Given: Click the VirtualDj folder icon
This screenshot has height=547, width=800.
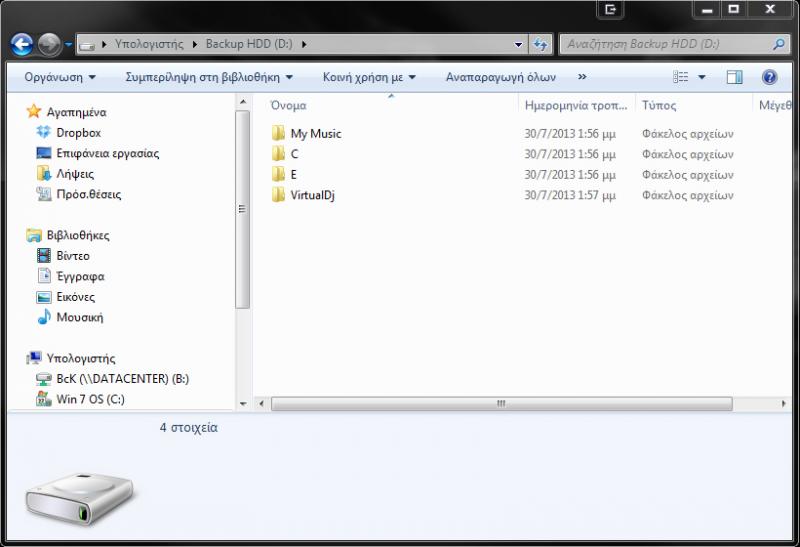Looking at the screenshot, I should tap(279, 194).
